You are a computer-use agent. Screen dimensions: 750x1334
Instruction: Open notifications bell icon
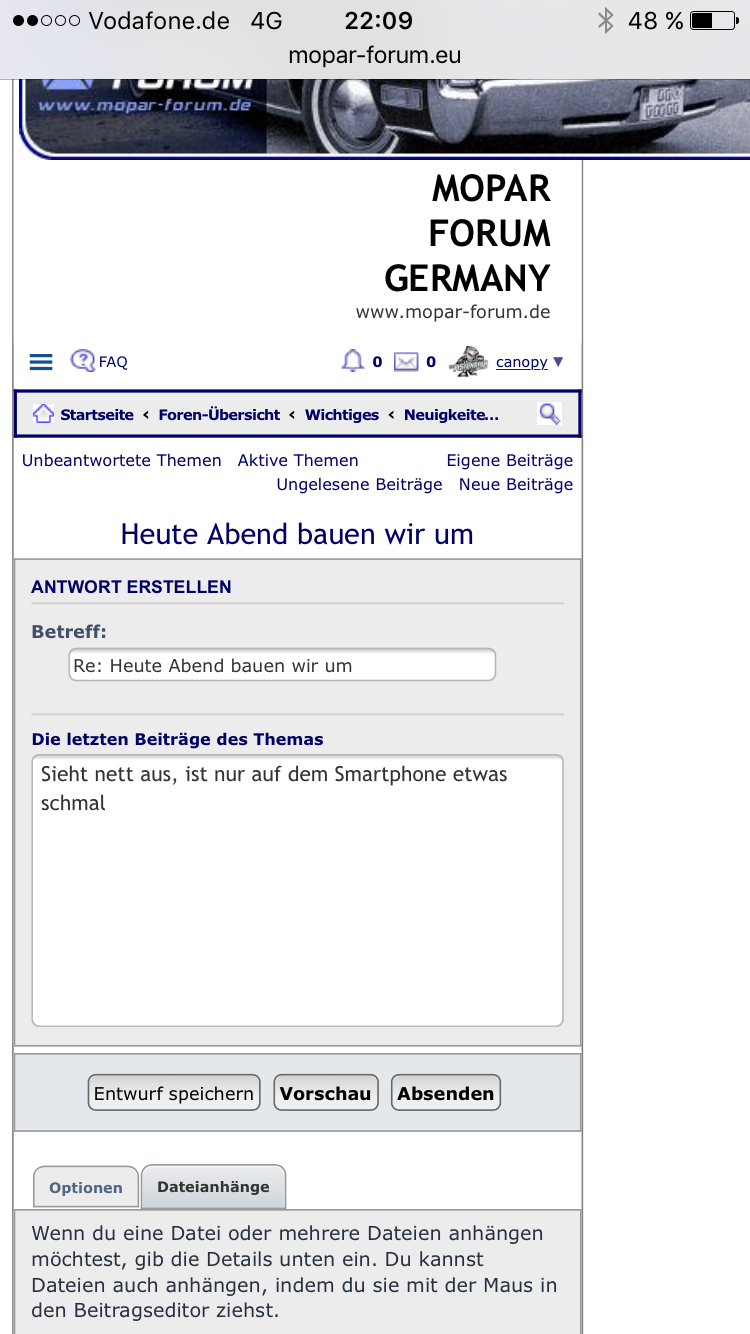coord(352,361)
